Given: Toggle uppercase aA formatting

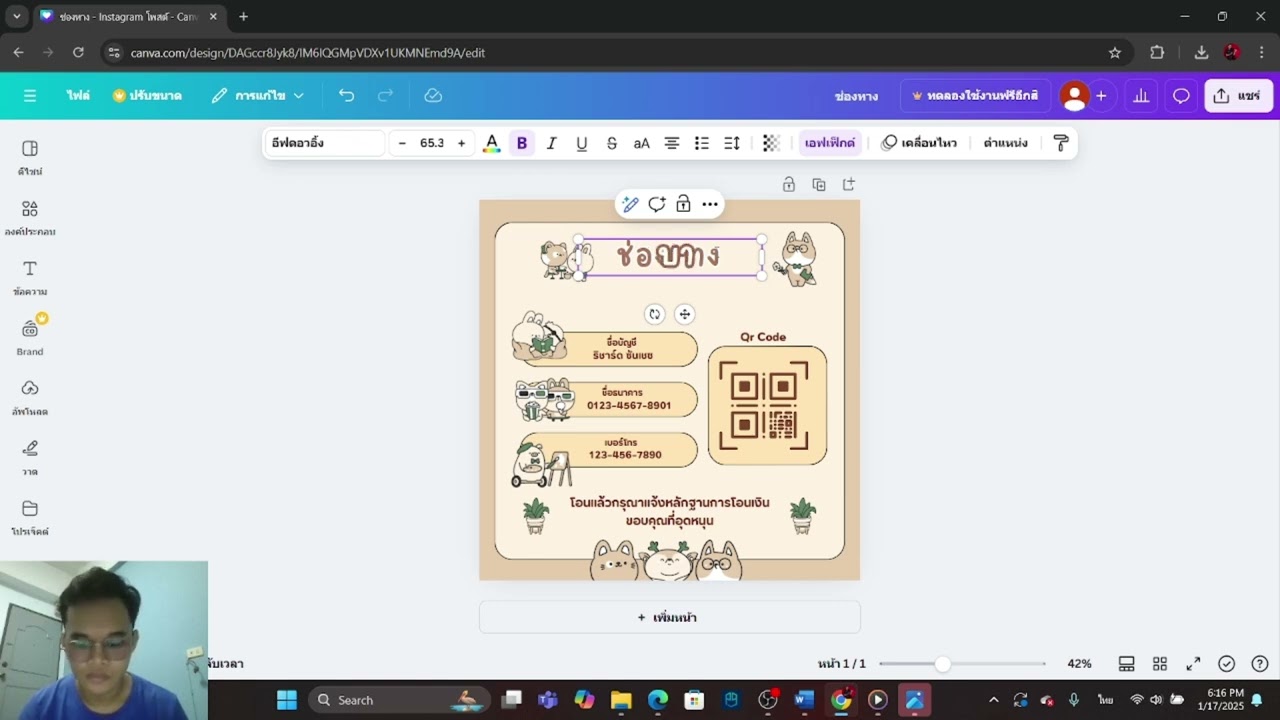Looking at the screenshot, I should point(641,143).
